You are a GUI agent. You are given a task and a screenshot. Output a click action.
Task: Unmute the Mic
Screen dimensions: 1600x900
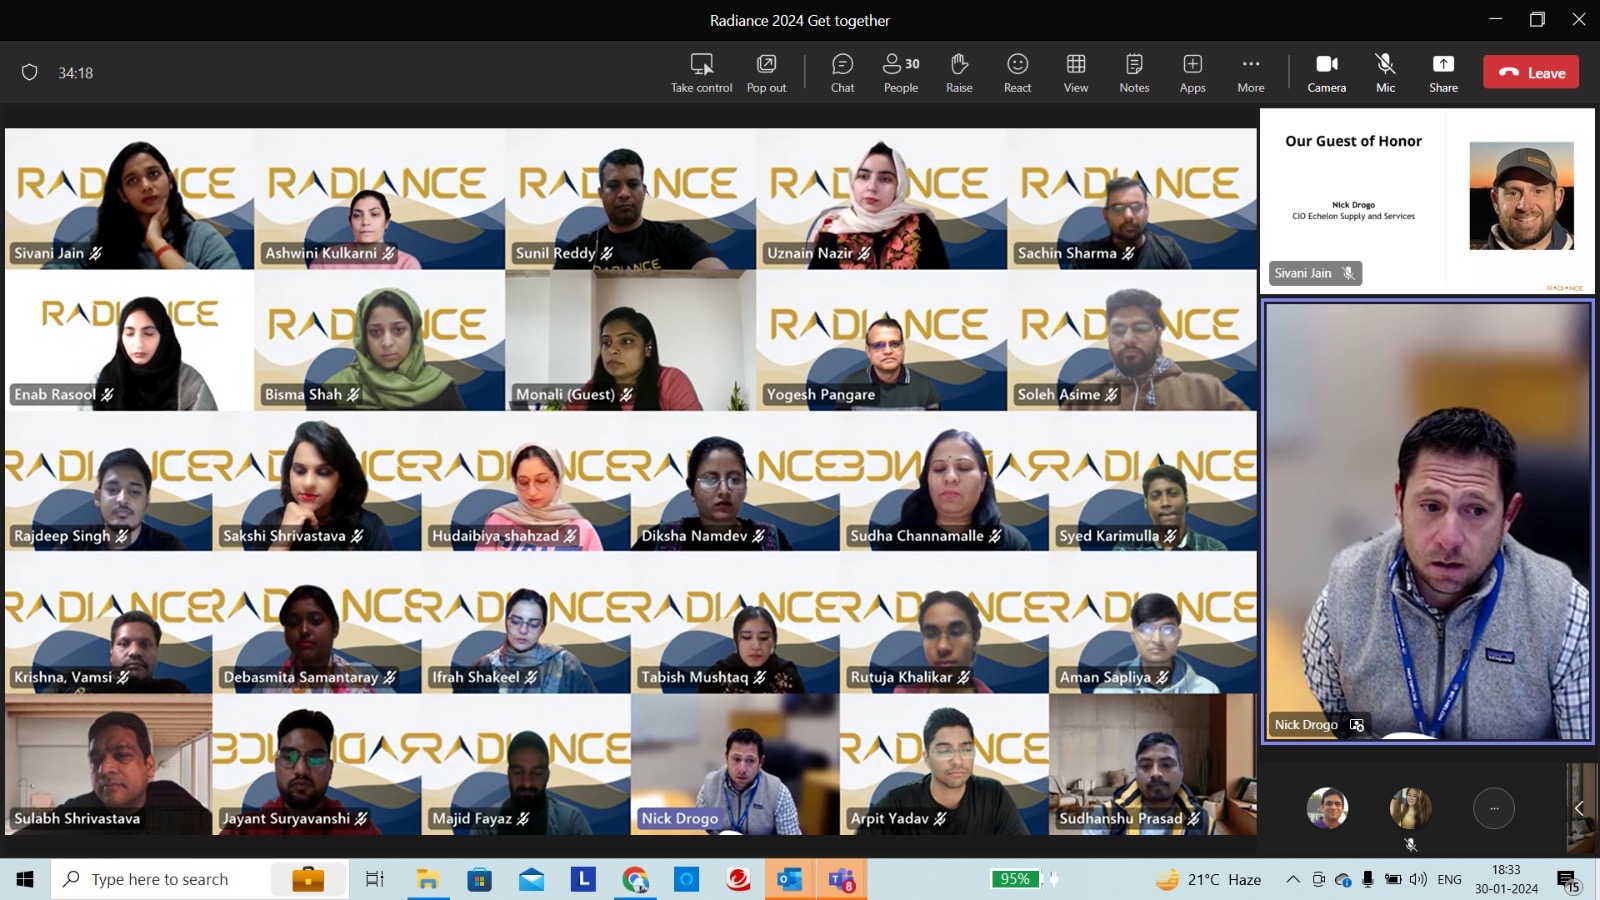point(1385,73)
